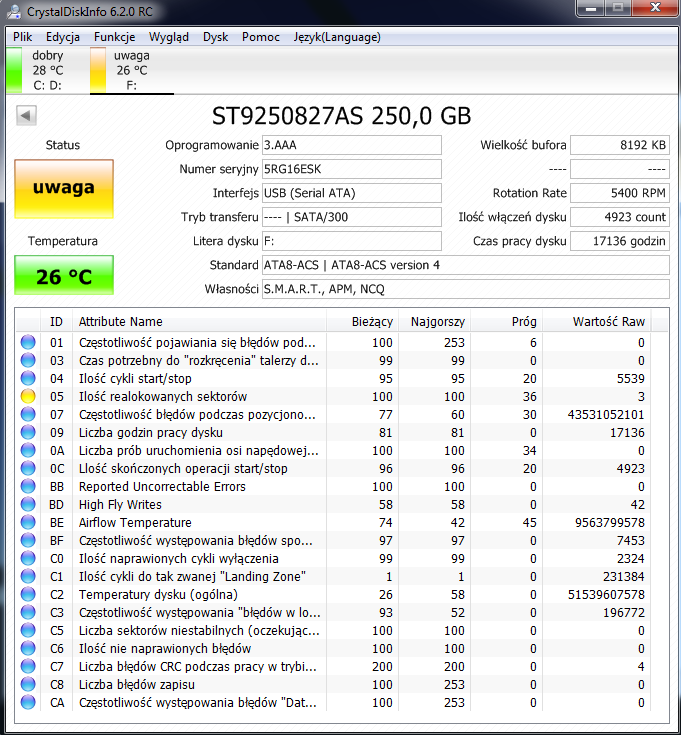Viewport: 681px width, 736px height.
Task: Click the raw value 43531052101
Action: pyautogui.click(x=606, y=414)
